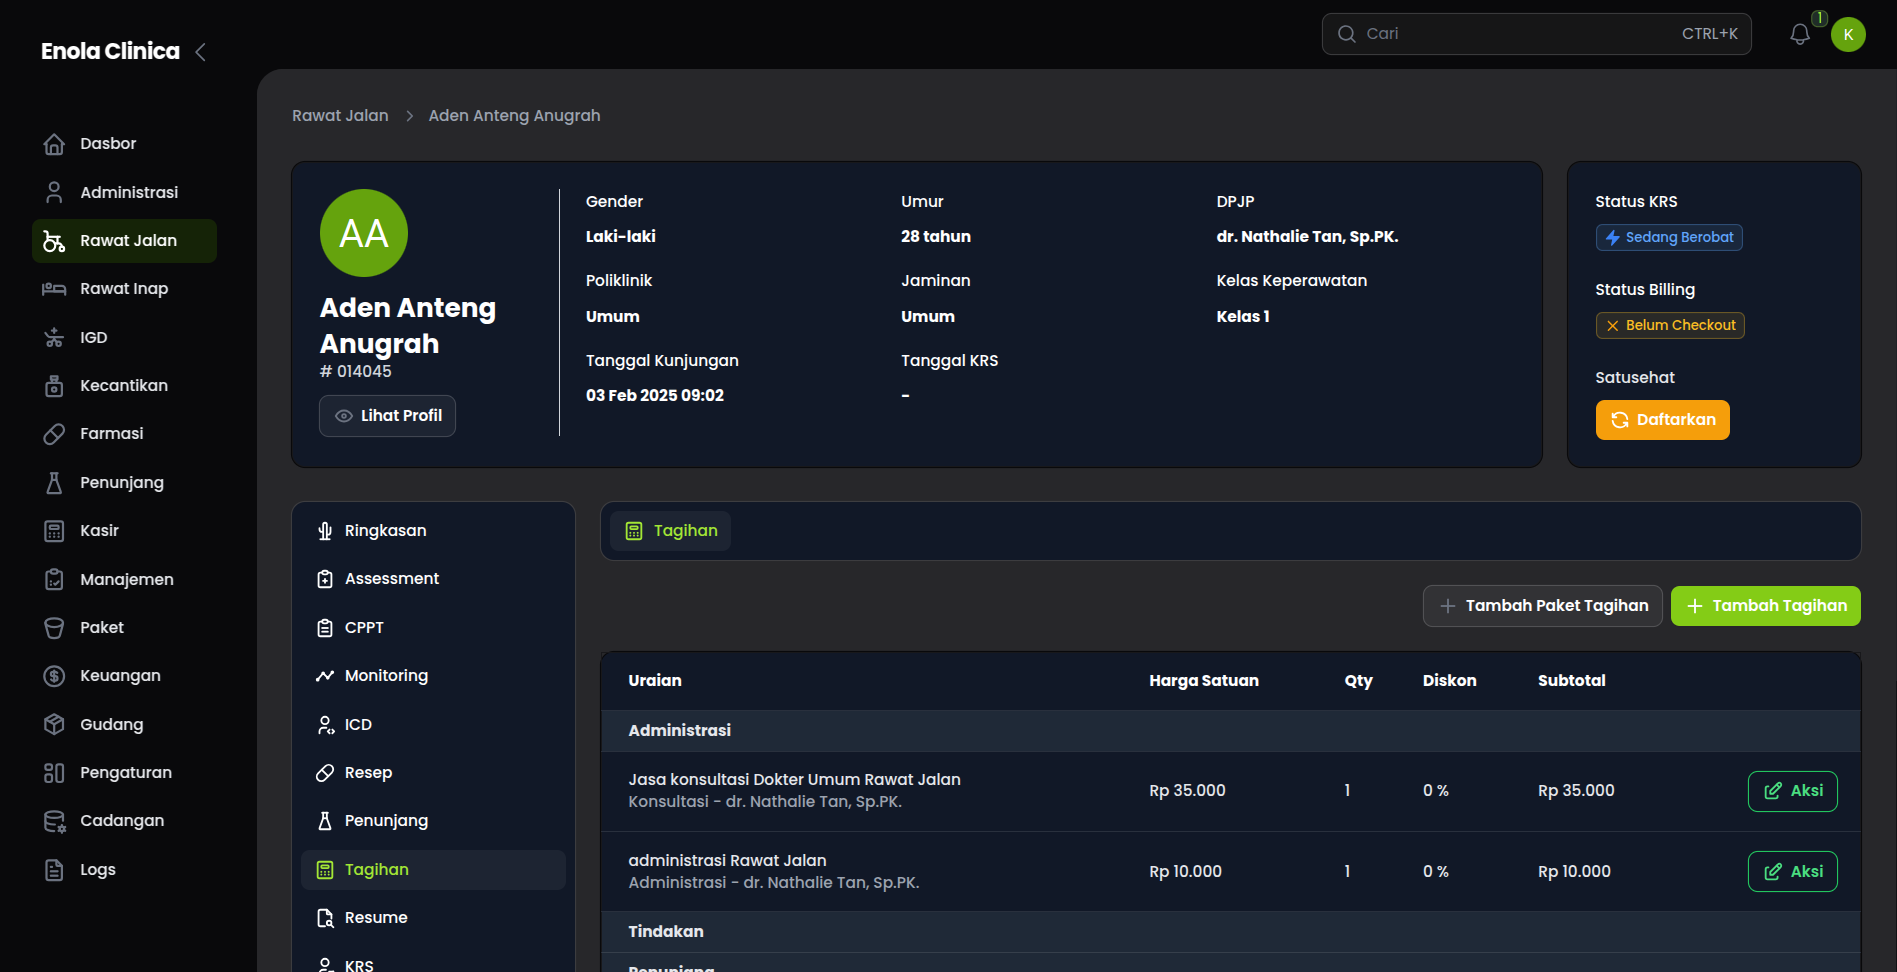Open the user avatar menu
1897x972 pixels.
coord(1848,34)
